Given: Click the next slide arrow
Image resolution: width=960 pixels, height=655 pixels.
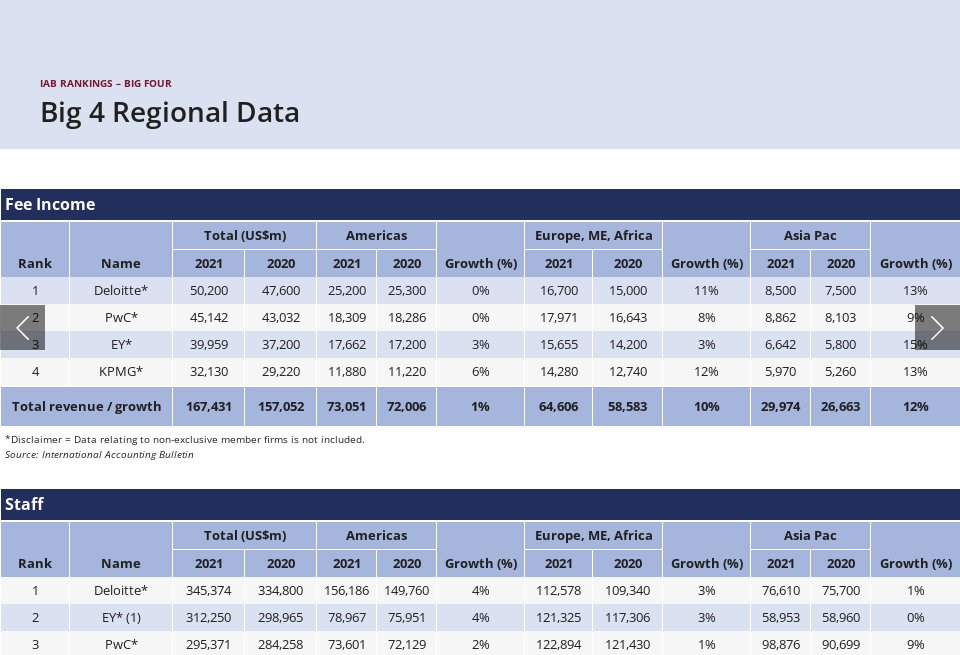Looking at the screenshot, I should tap(937, 328).
